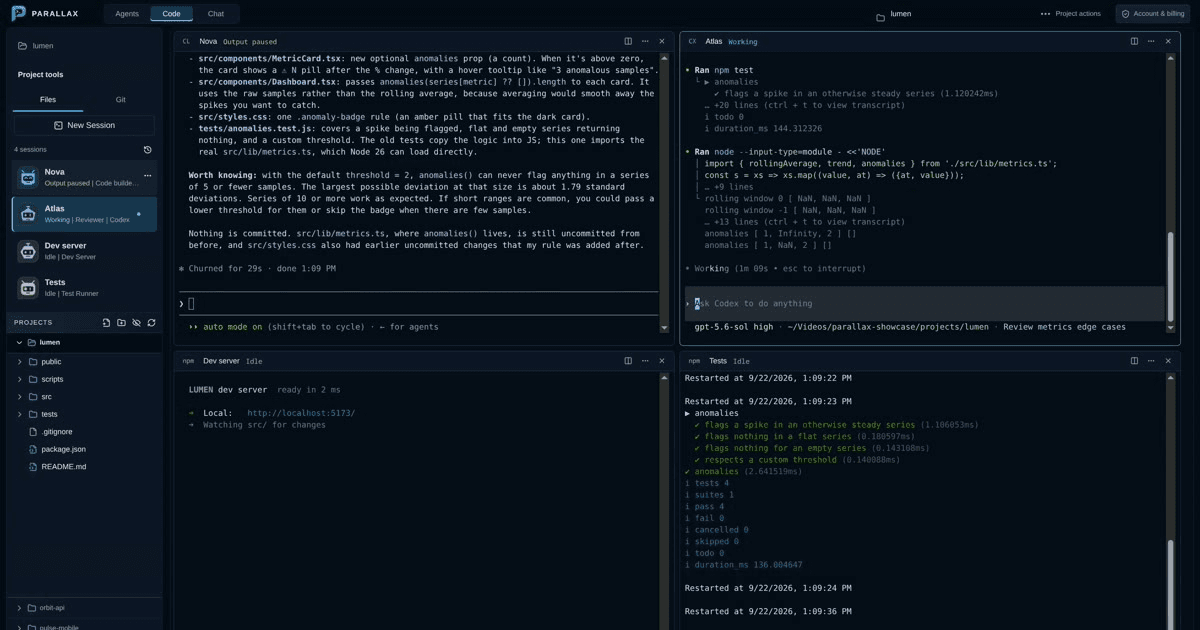Click the Ask Codex input field in Atlas
Screen dimensions: 1200x630
pyautogui.click(x=925, y=303)
